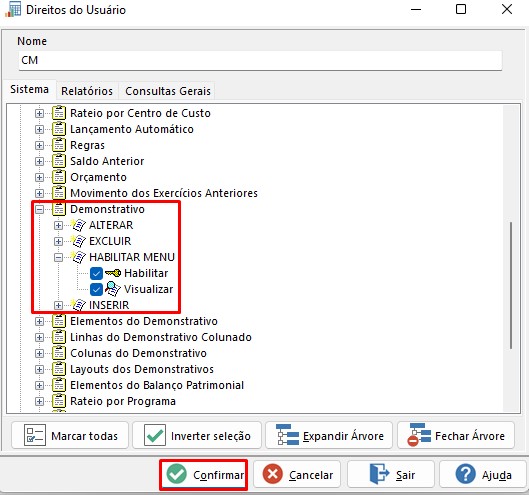Uncheck the Visualizar checkbox

tap(96, 289)
